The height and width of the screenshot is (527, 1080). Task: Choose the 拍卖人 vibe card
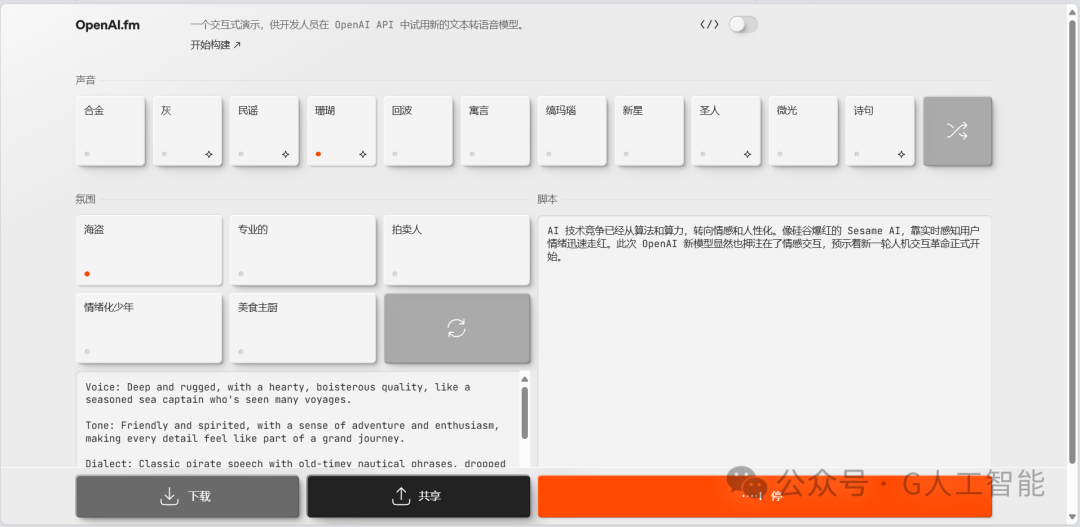pyautogui.click(x=457, y=250)
